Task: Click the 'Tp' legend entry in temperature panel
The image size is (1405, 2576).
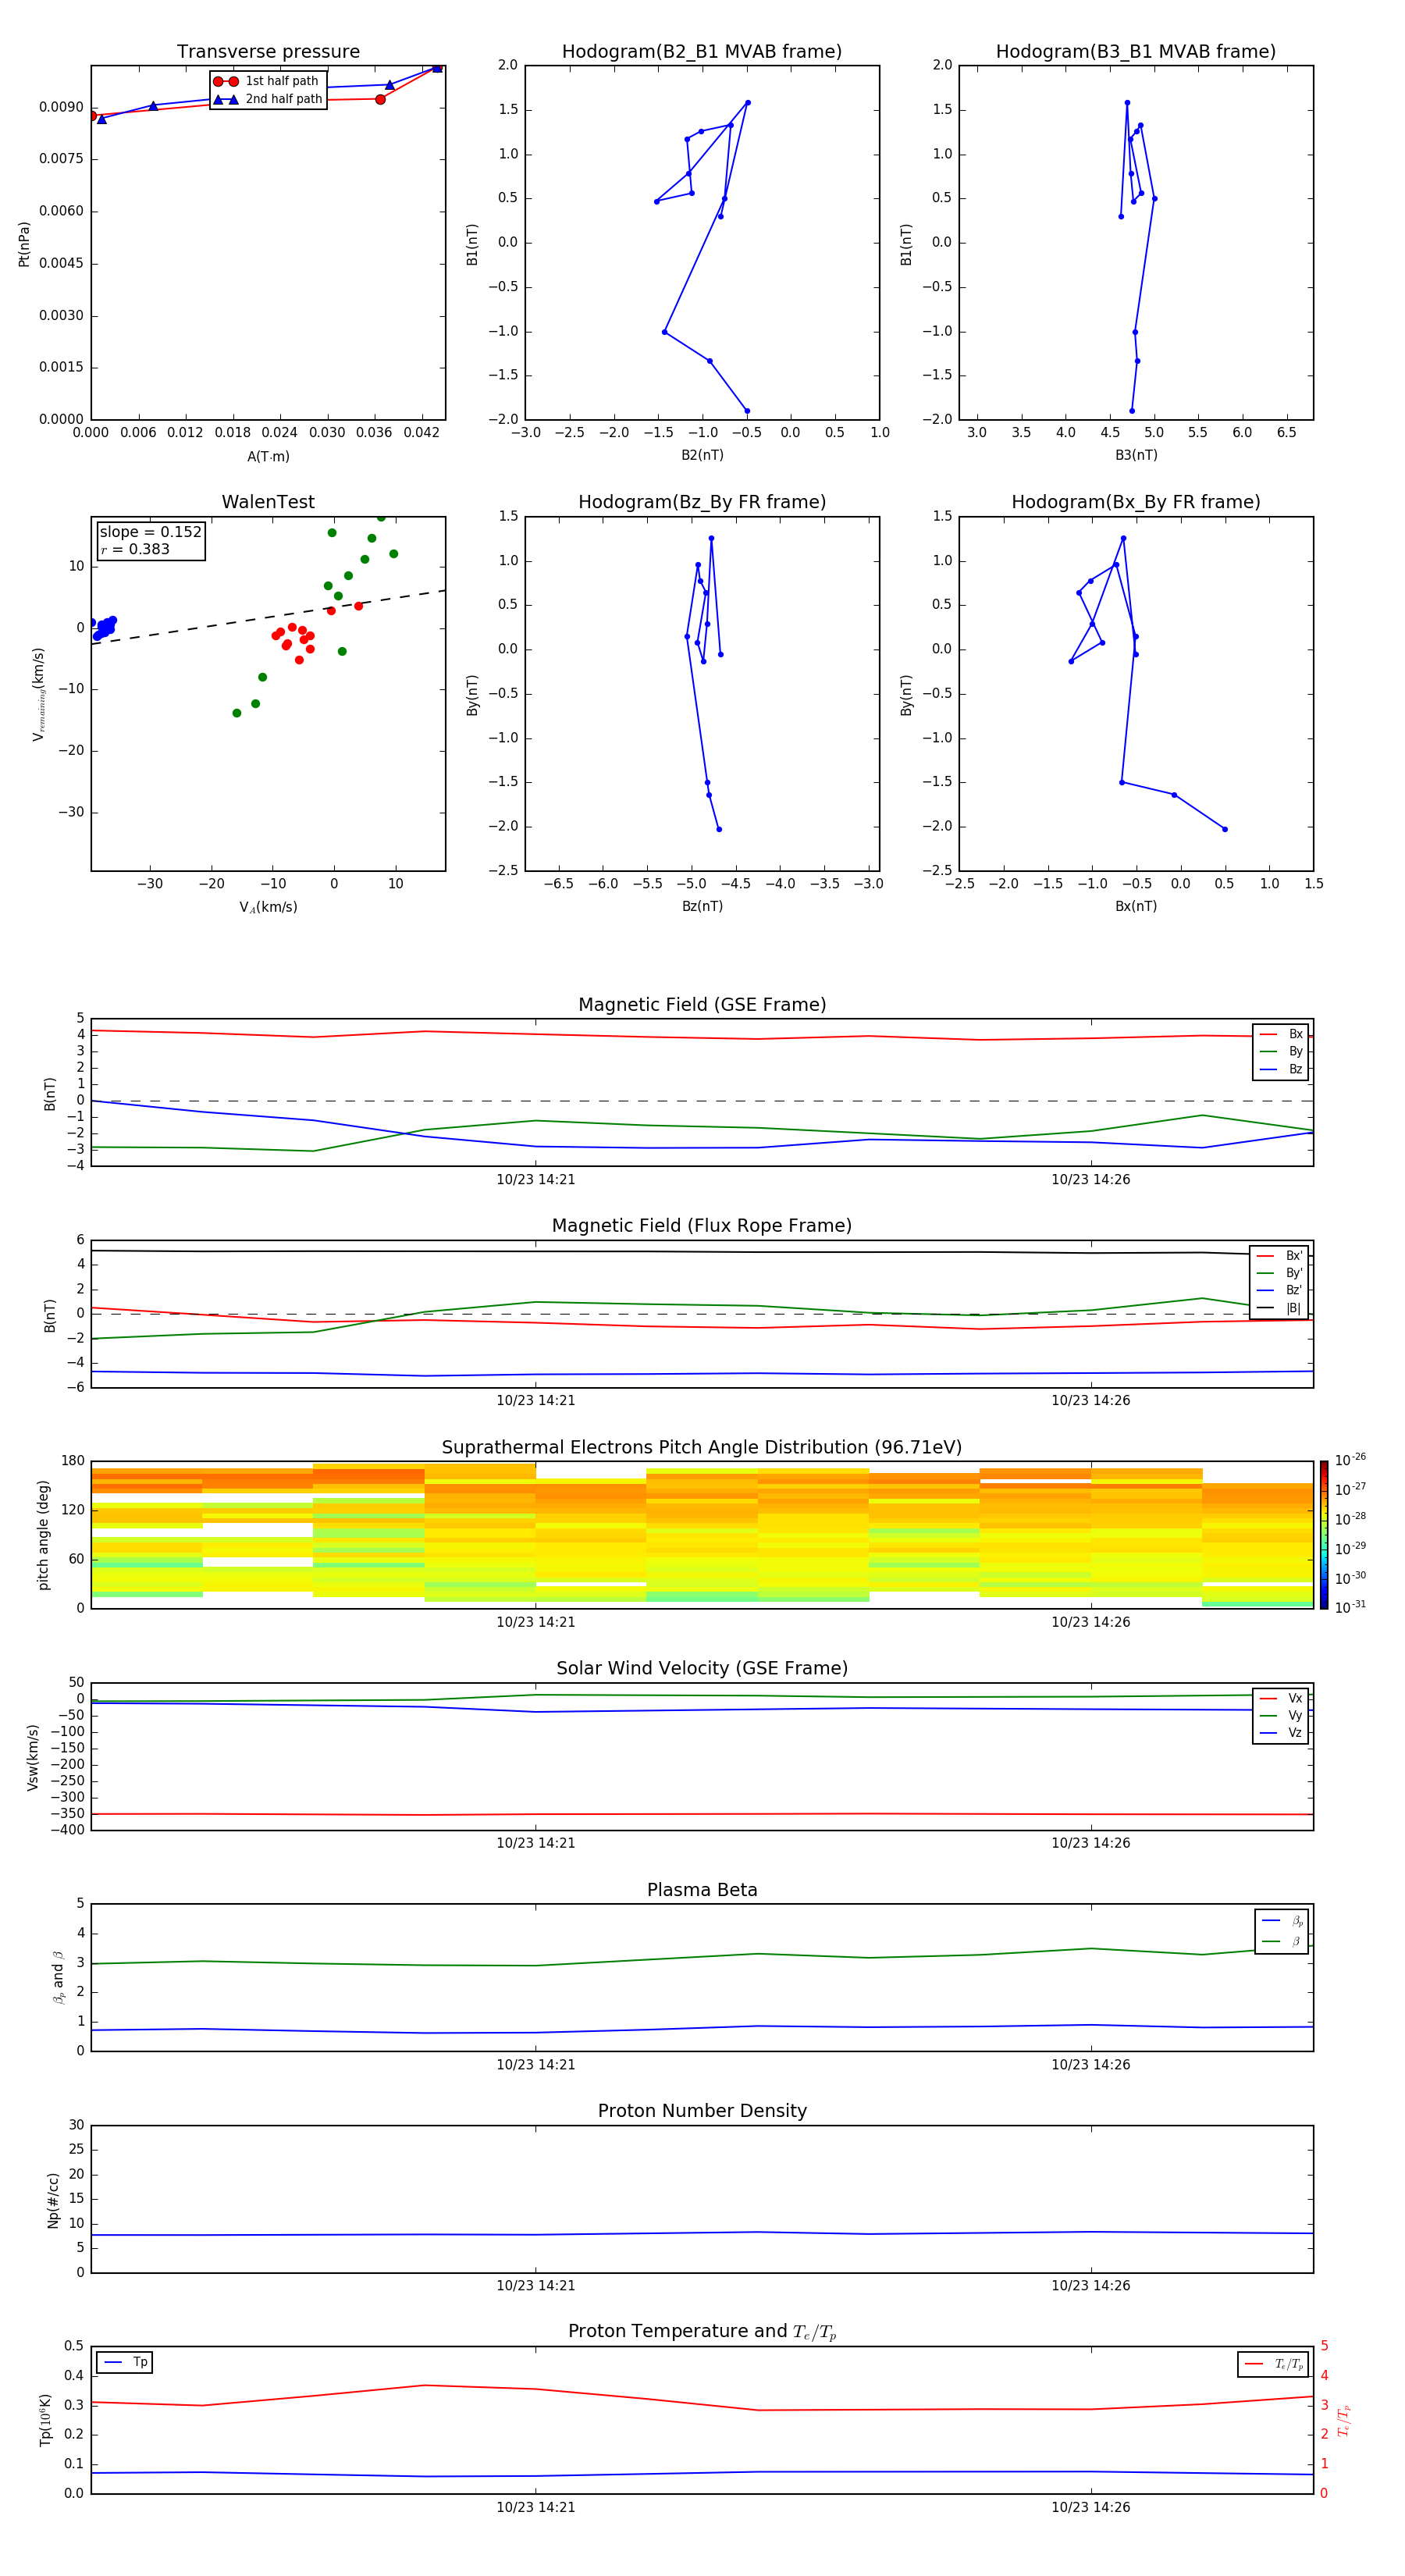Action: pos(125,2362)
